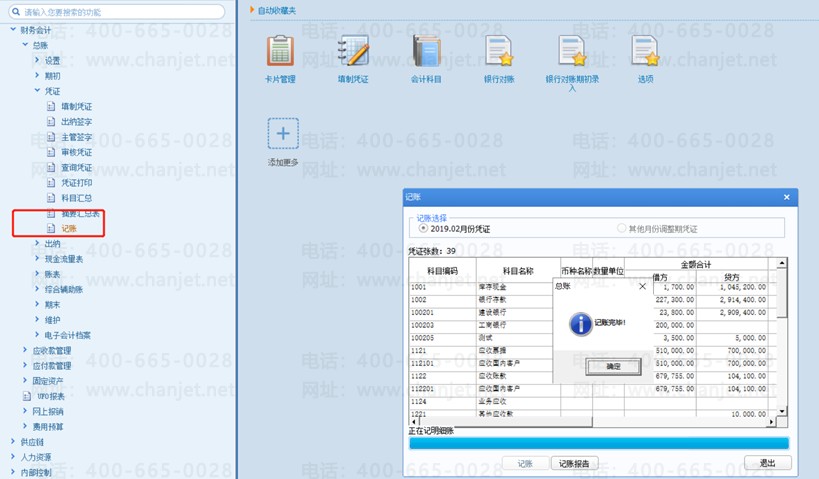Click the 科目编码 column header
The height and width of the screenshot is (479, 819).
[442, 271]
